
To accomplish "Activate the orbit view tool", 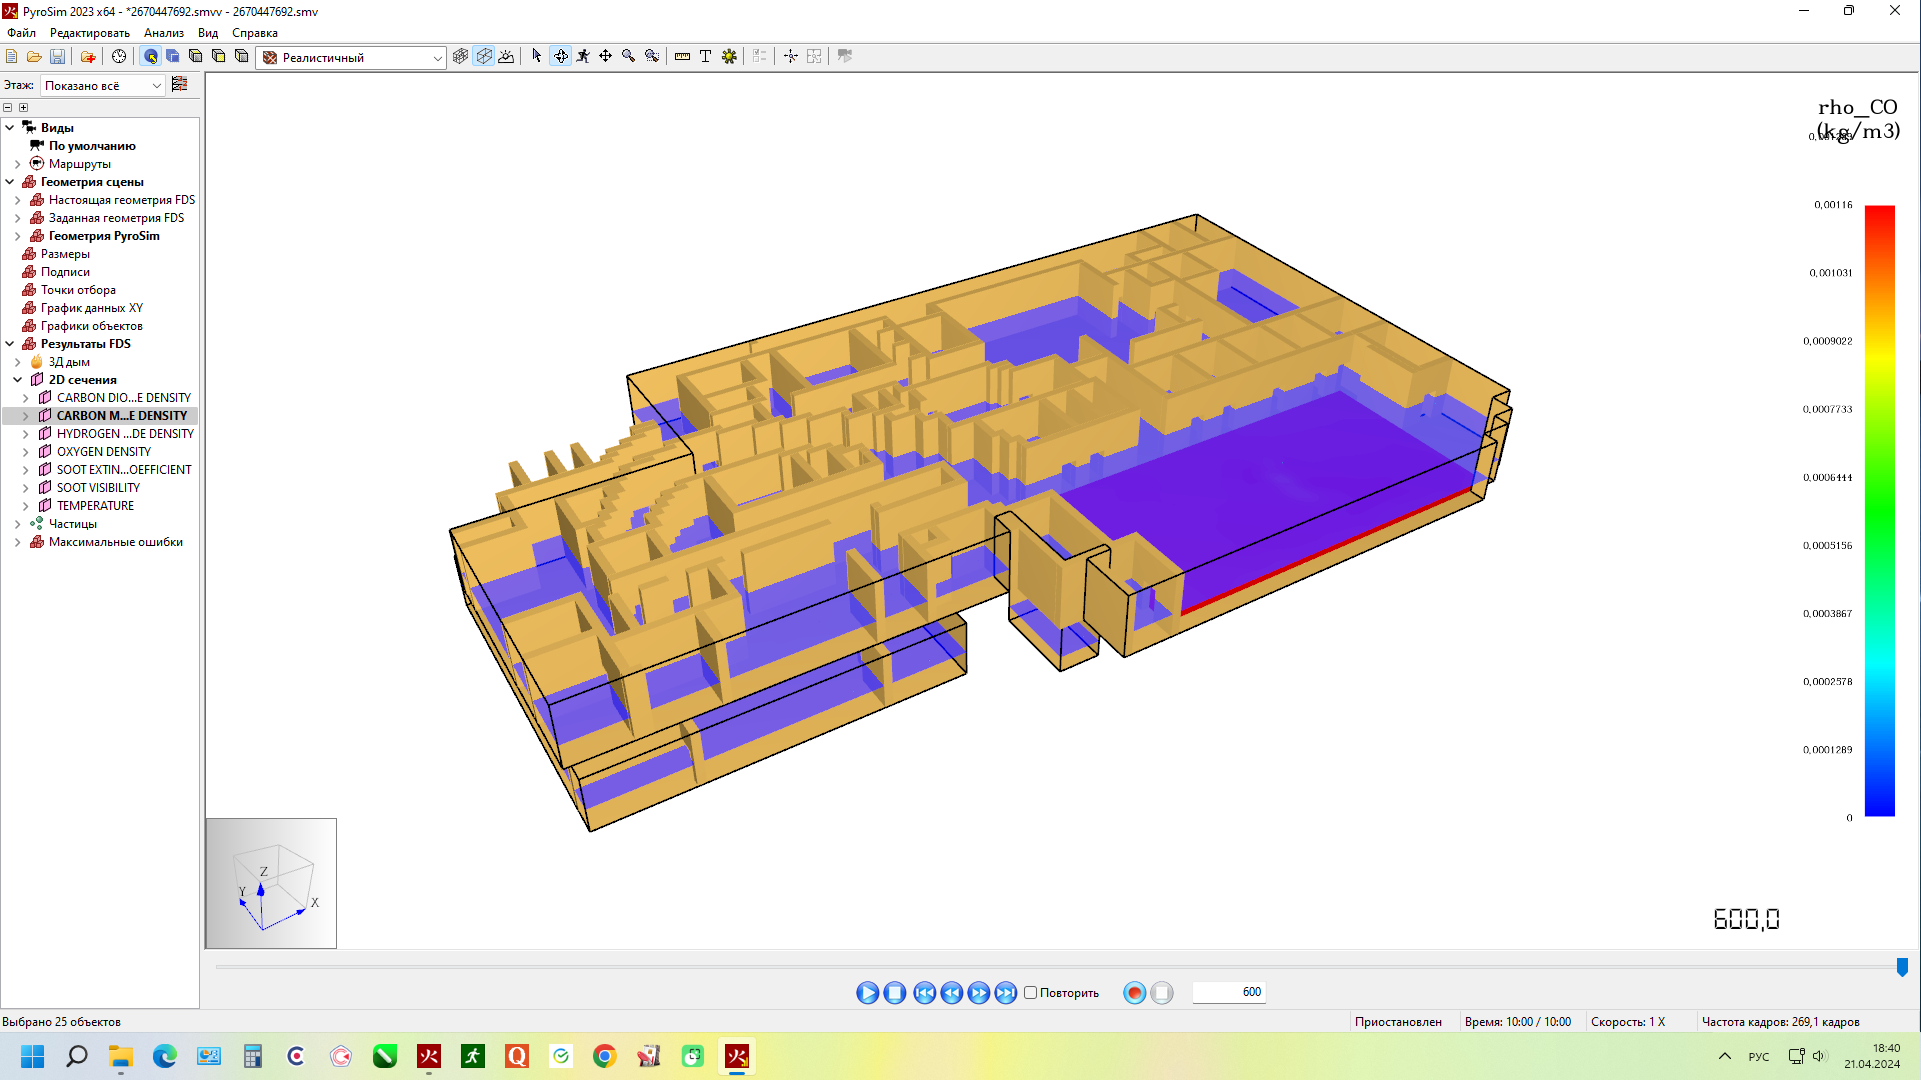I will 561,57.
